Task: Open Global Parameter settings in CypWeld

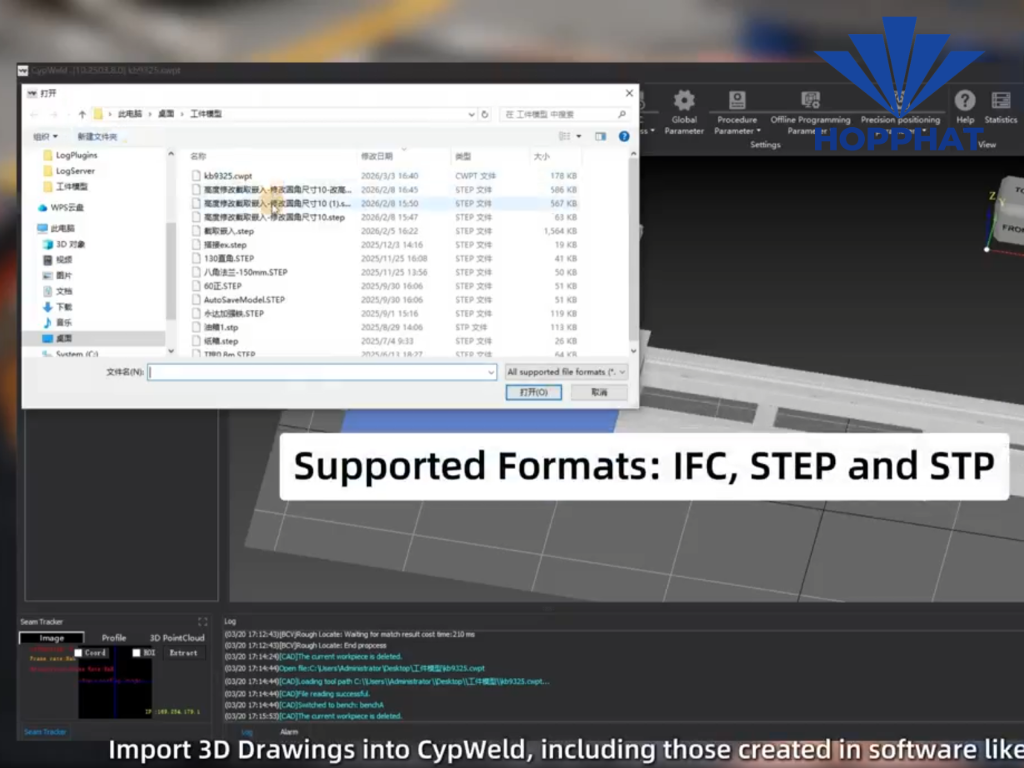Action: pos(684,112)
